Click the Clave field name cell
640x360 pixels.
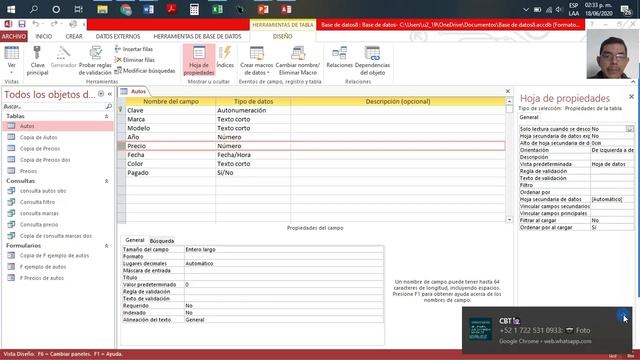[x=171, y=110]
